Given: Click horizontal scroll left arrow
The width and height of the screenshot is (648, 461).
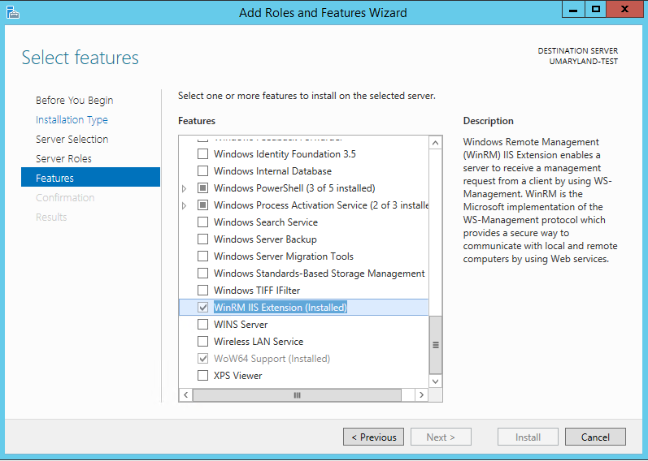Looking at the screenshot, I should tap(186, 395).
